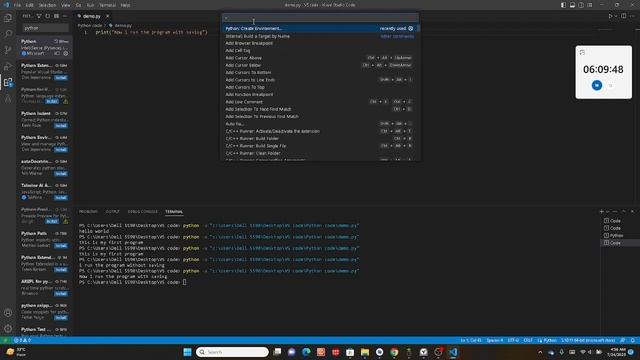Change CRLF line ending in status bar
The width and height of the screenshot is (640, 360).
tap(528, 340)
